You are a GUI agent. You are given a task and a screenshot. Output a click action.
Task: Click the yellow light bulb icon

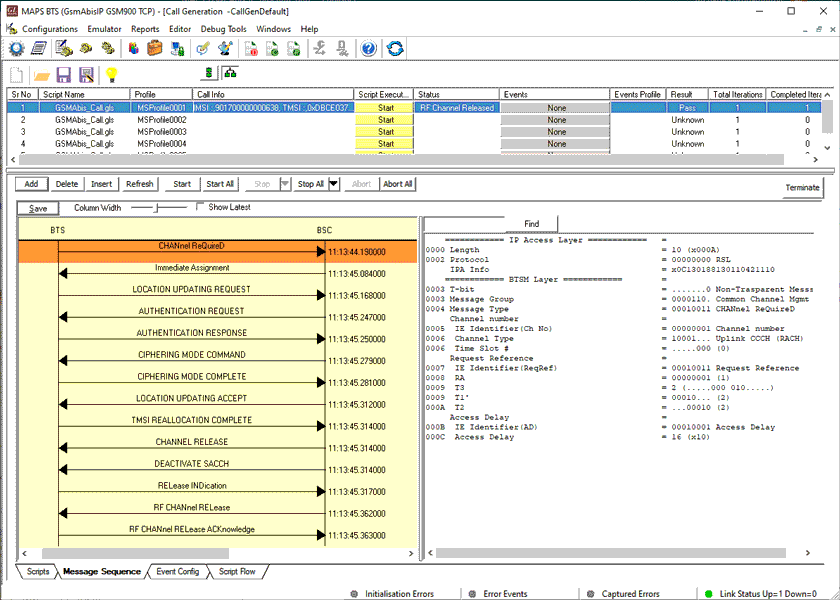click(111, 74)
